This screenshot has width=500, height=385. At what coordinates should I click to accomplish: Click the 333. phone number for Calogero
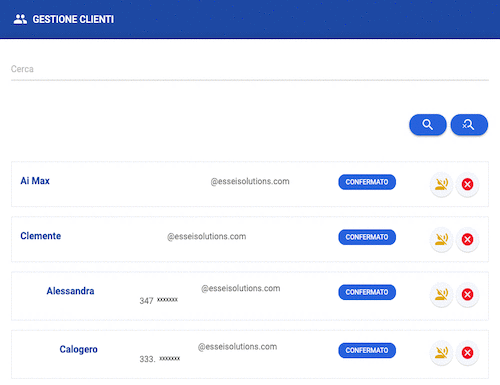pos(160,359)
